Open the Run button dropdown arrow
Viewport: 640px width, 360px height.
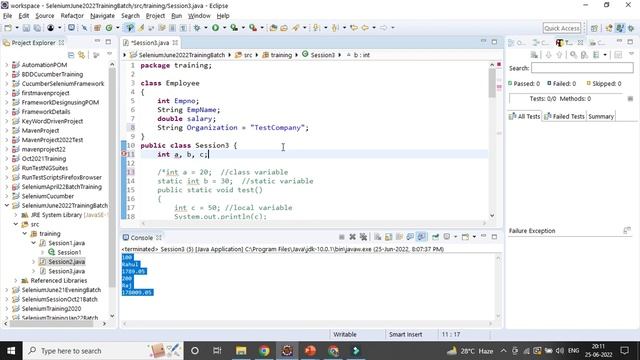click(x=224, y=28)
